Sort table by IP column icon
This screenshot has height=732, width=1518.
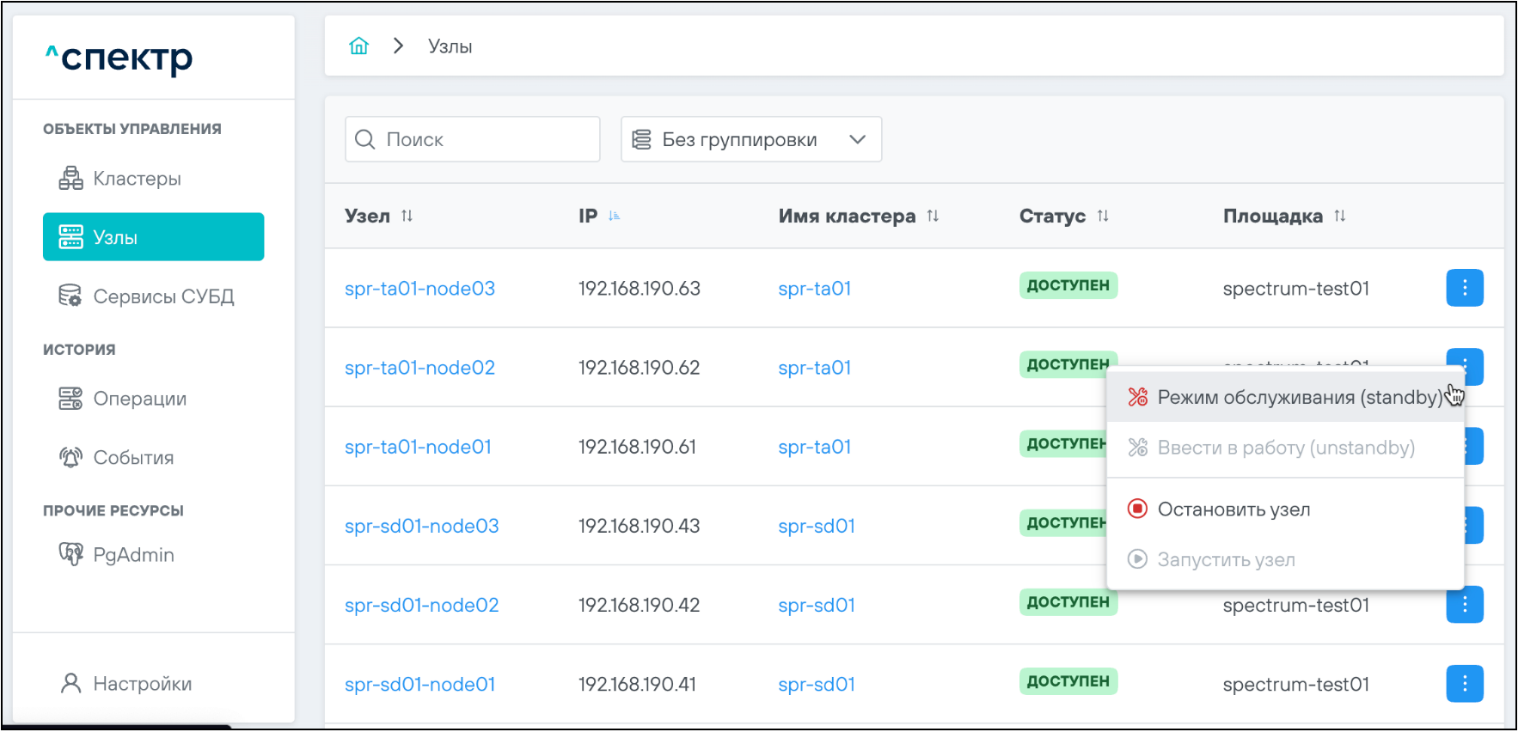pos(614,217)
